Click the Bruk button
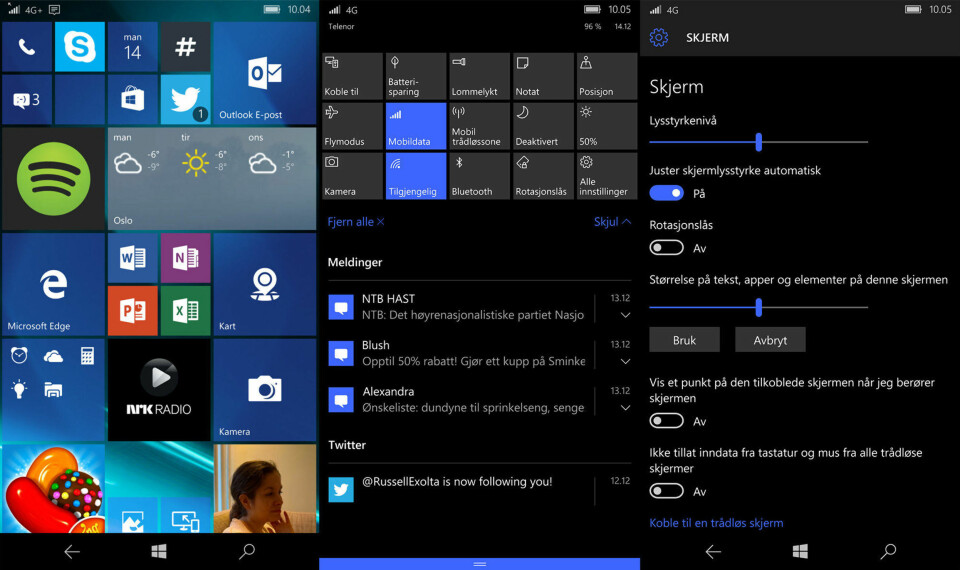The width and height of the screenshot is (960, 570). click(684, 340)
